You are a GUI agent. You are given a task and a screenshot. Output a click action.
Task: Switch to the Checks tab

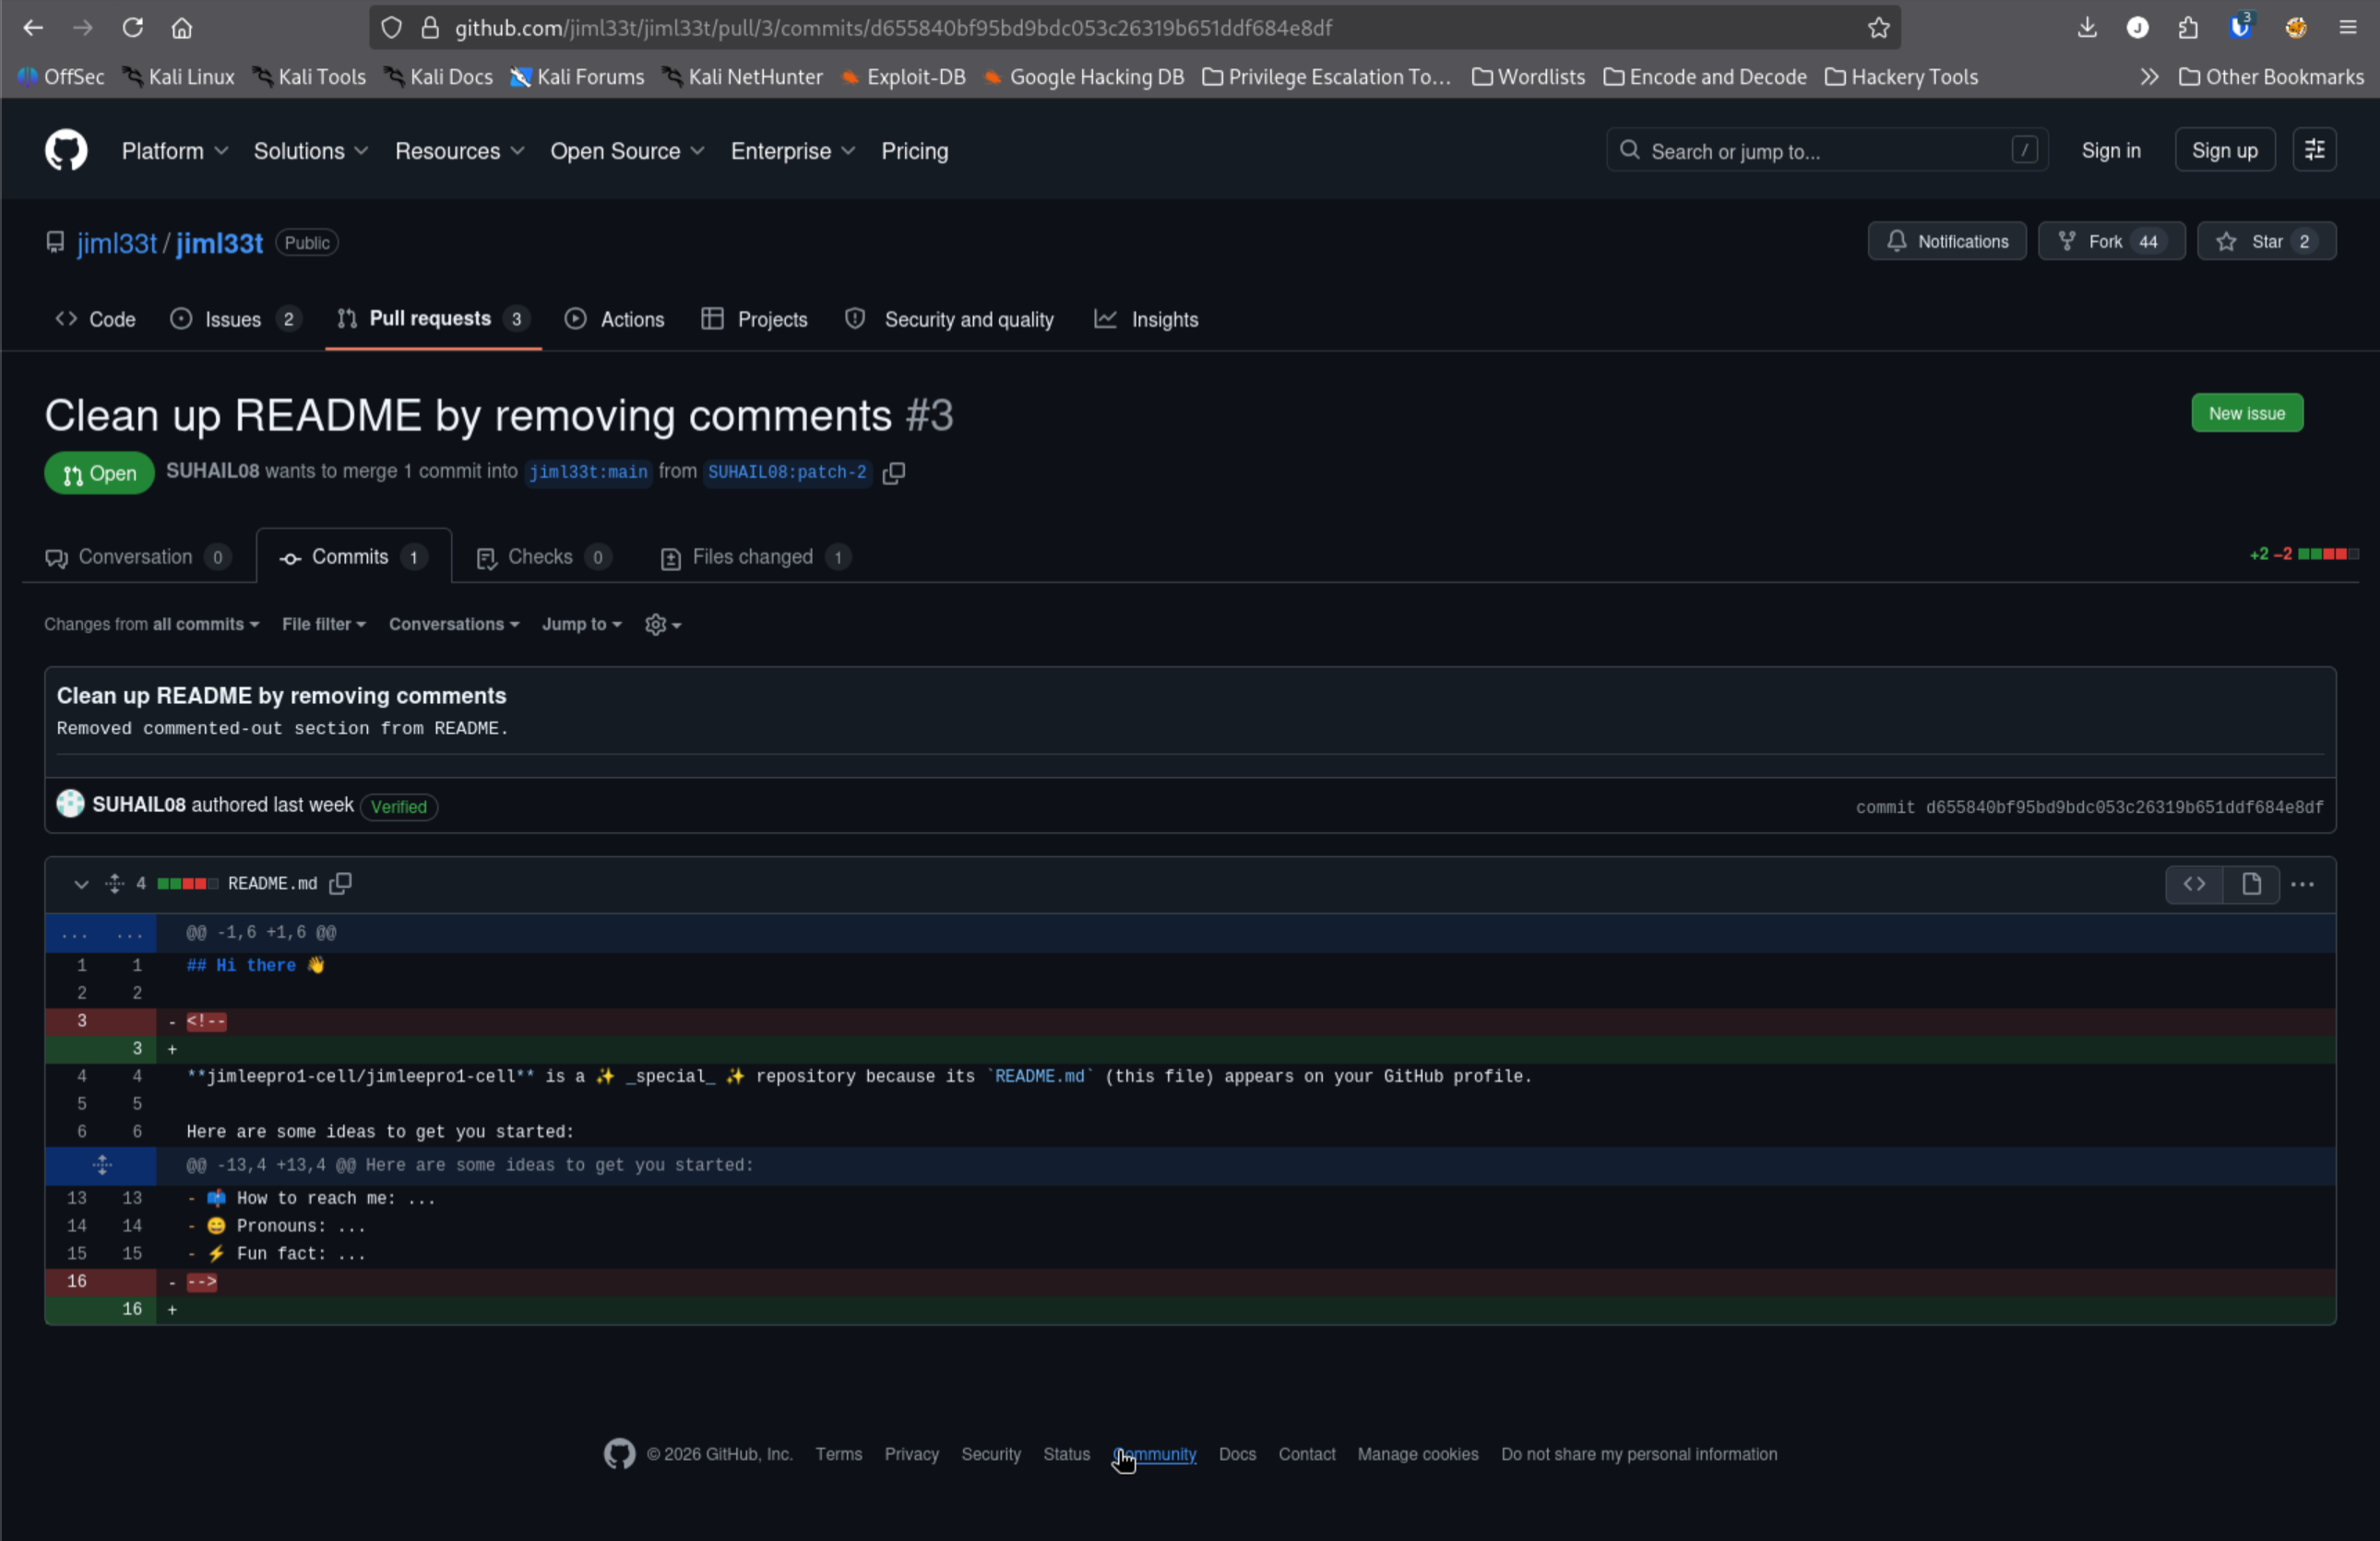coord(544,557)
